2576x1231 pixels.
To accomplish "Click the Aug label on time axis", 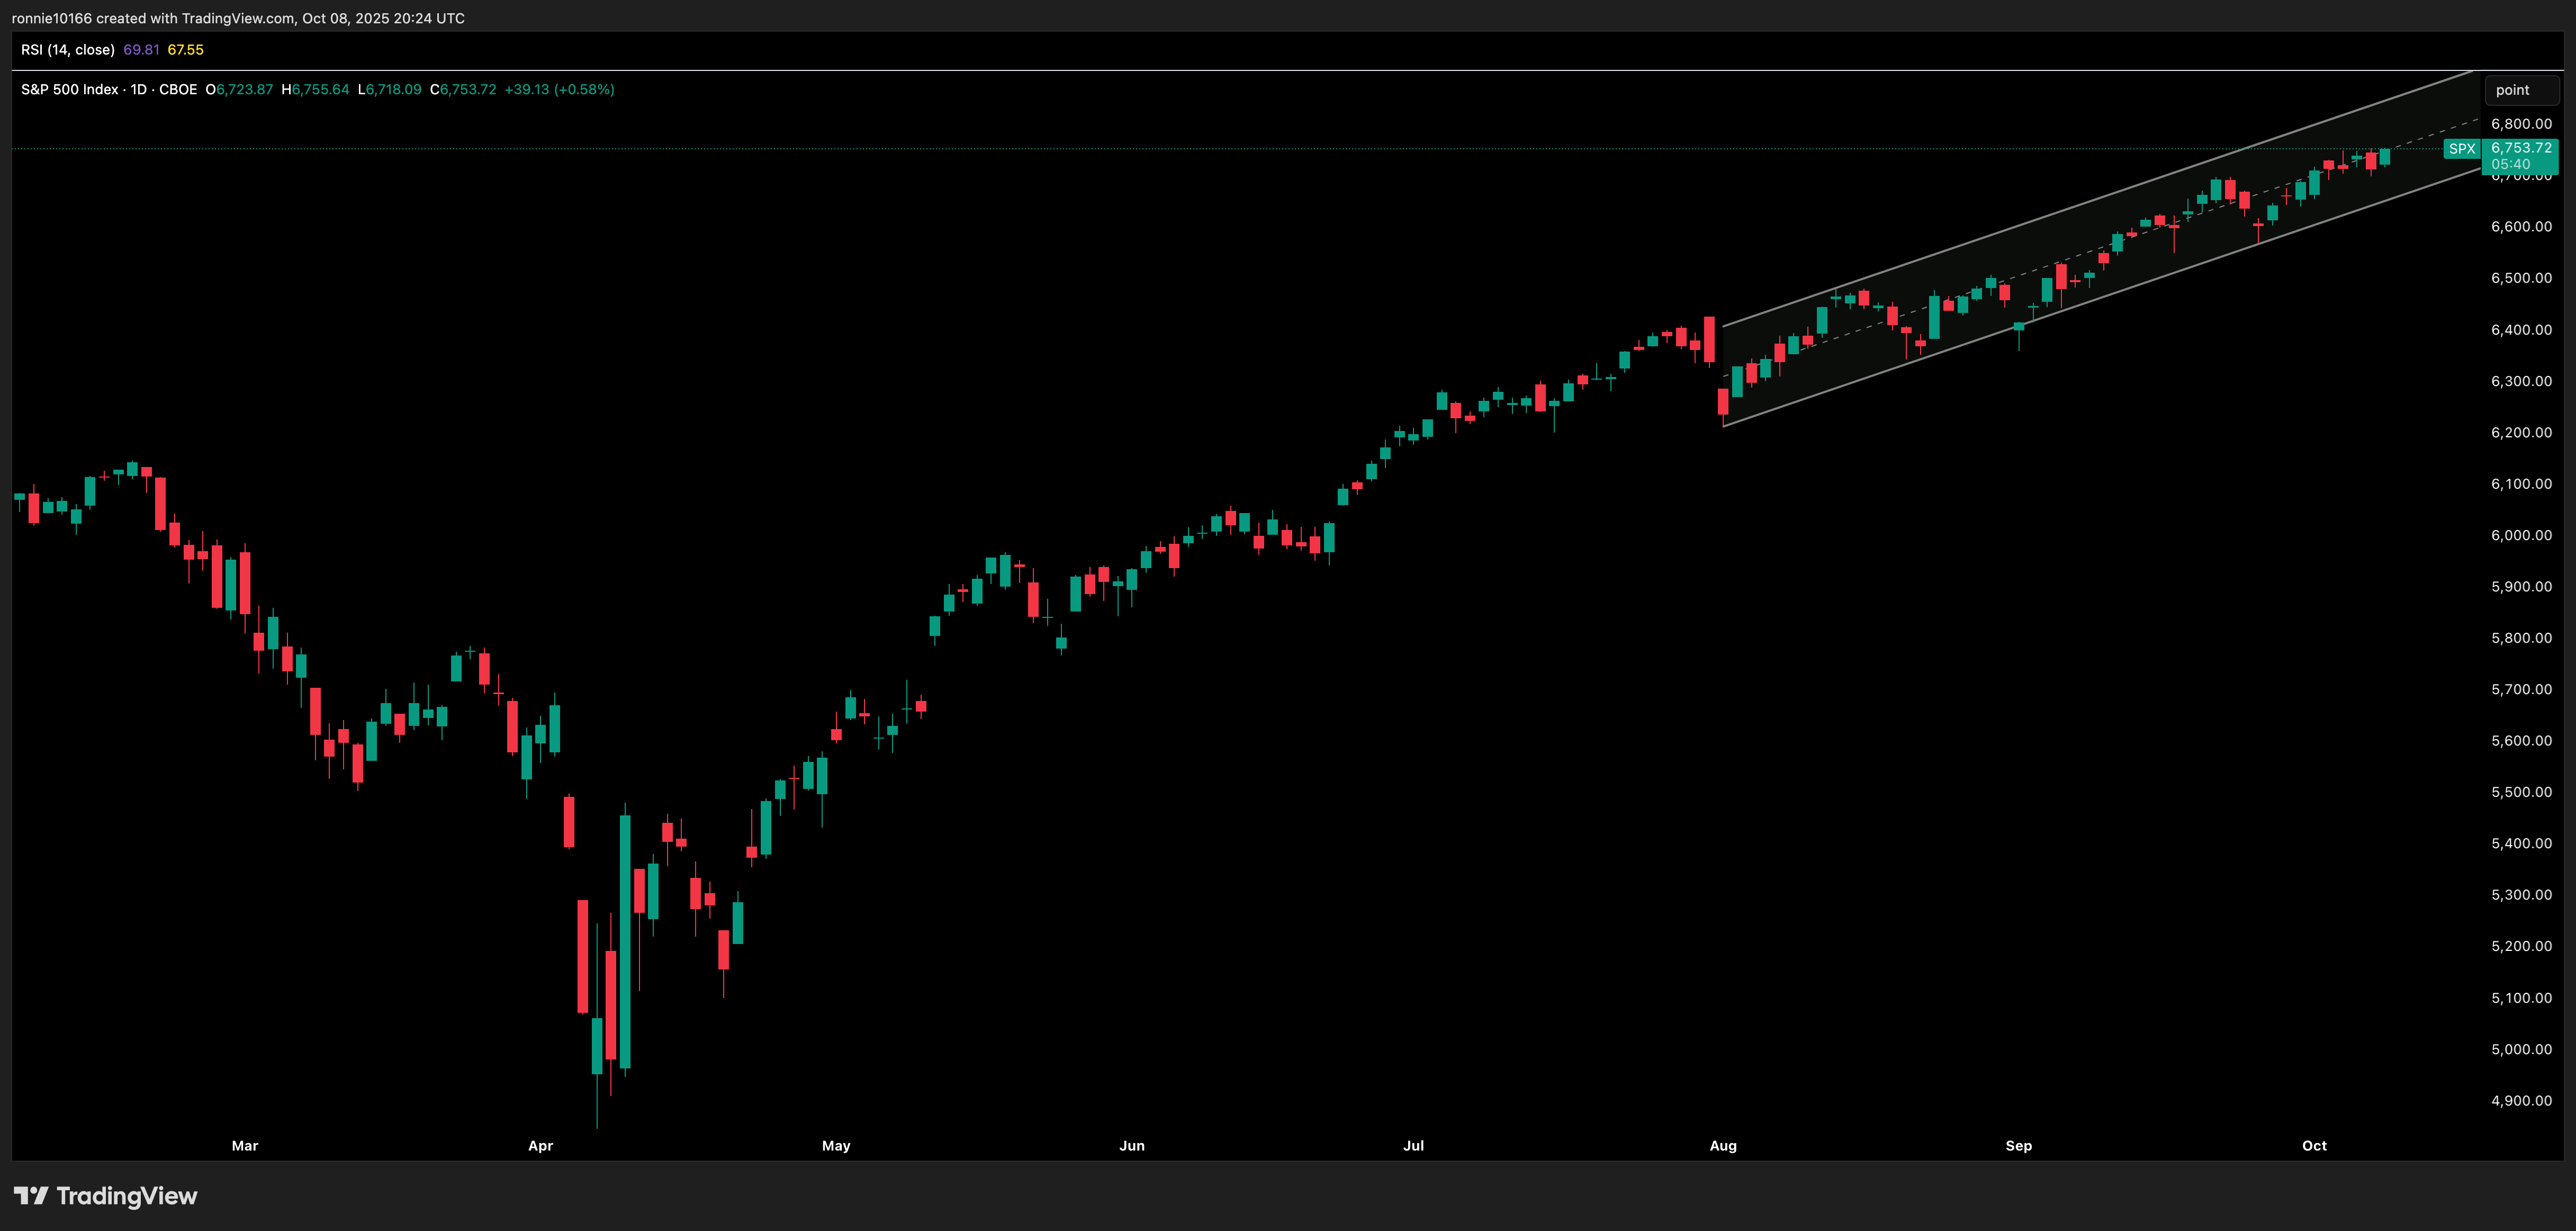I will [1722, 1146].
